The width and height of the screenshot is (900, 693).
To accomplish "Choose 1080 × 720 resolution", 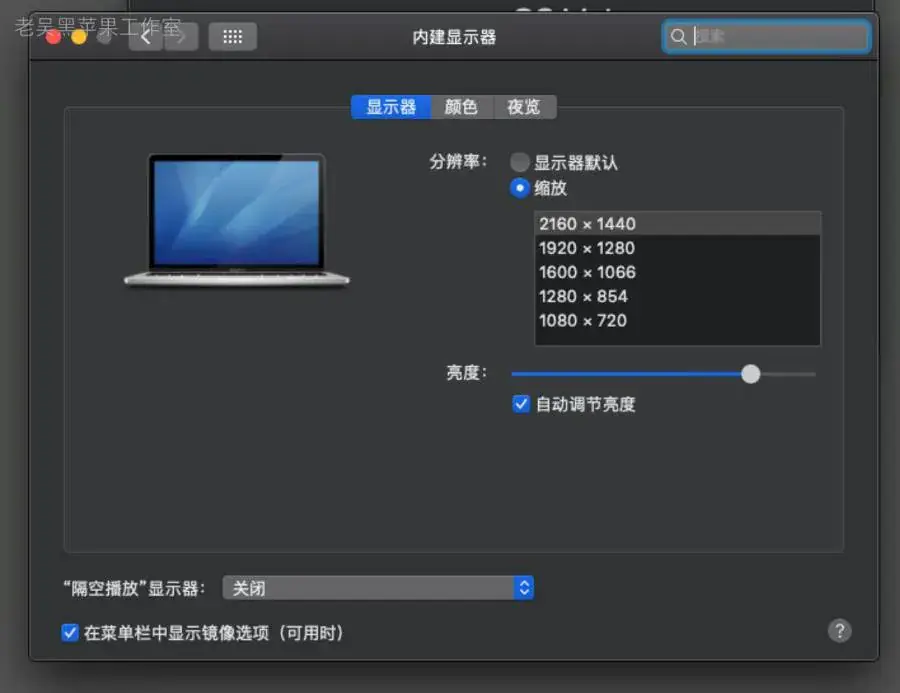I will tap(677, 320).
